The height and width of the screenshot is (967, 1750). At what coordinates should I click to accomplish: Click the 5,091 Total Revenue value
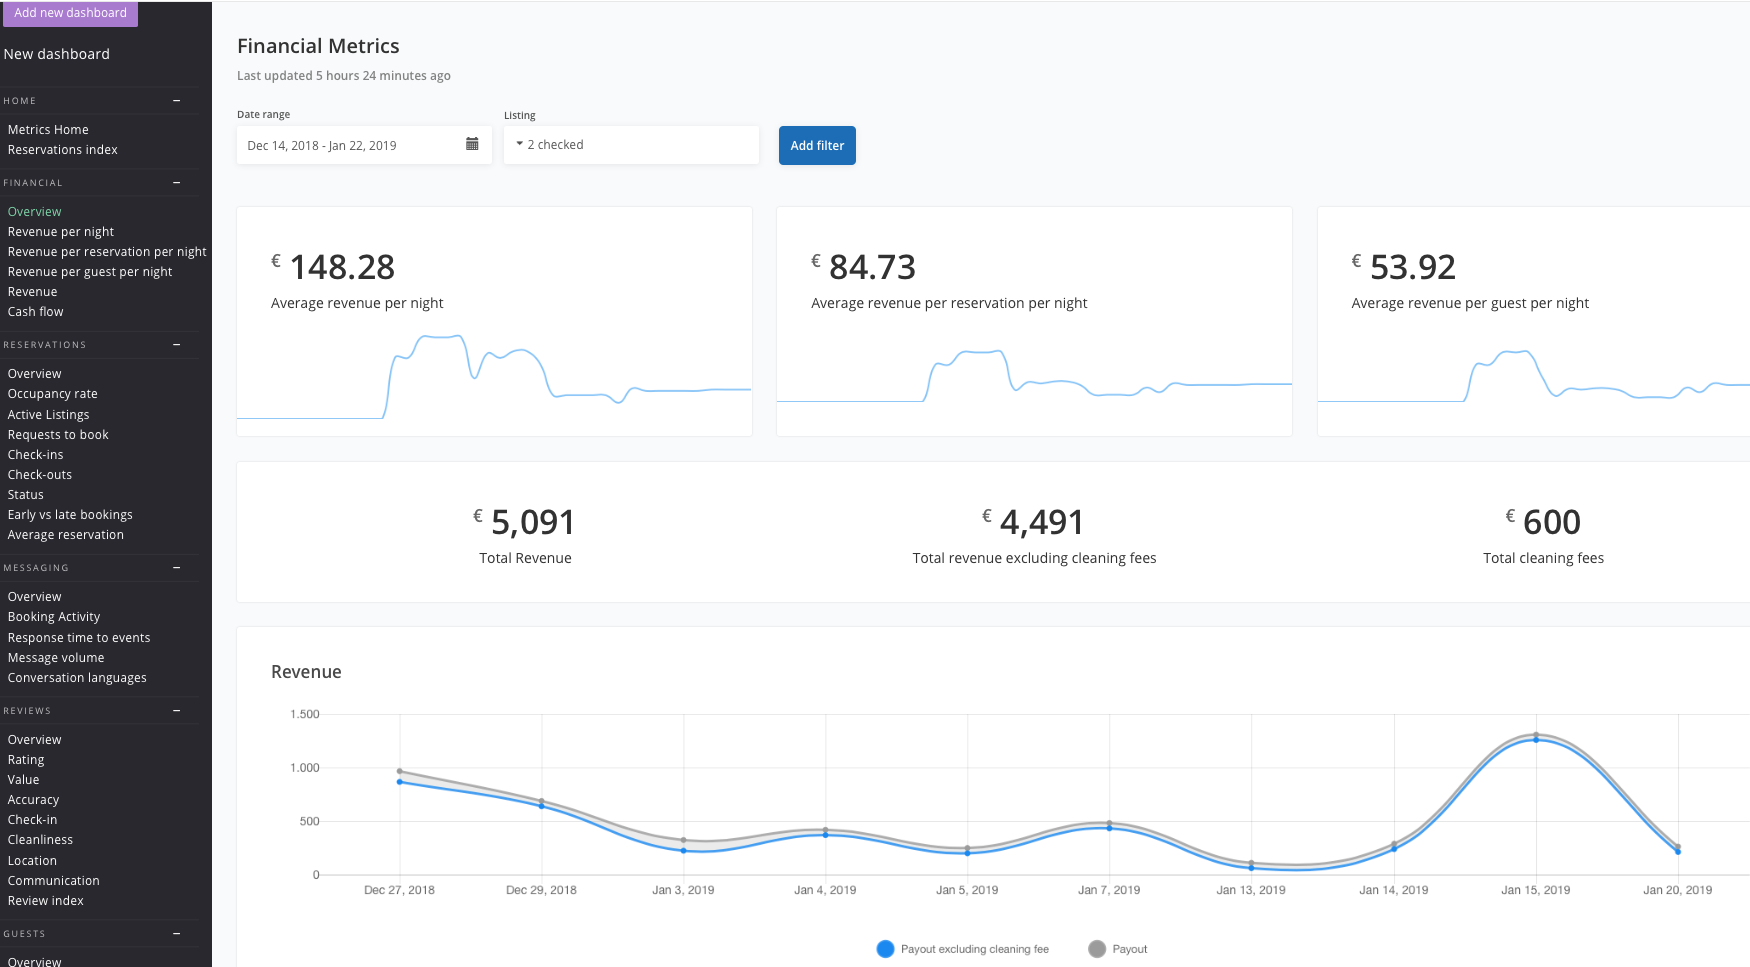pos(533,522)
